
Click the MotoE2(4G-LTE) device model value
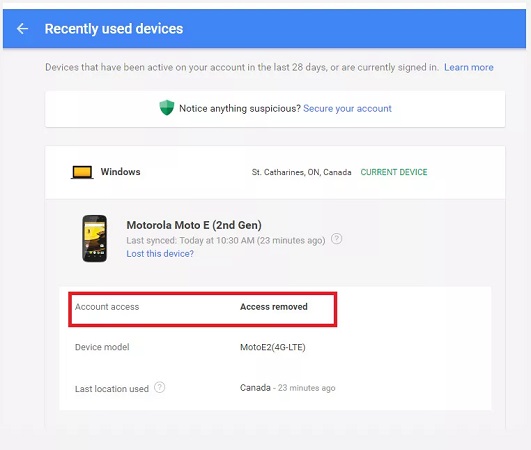coord(273,347)
